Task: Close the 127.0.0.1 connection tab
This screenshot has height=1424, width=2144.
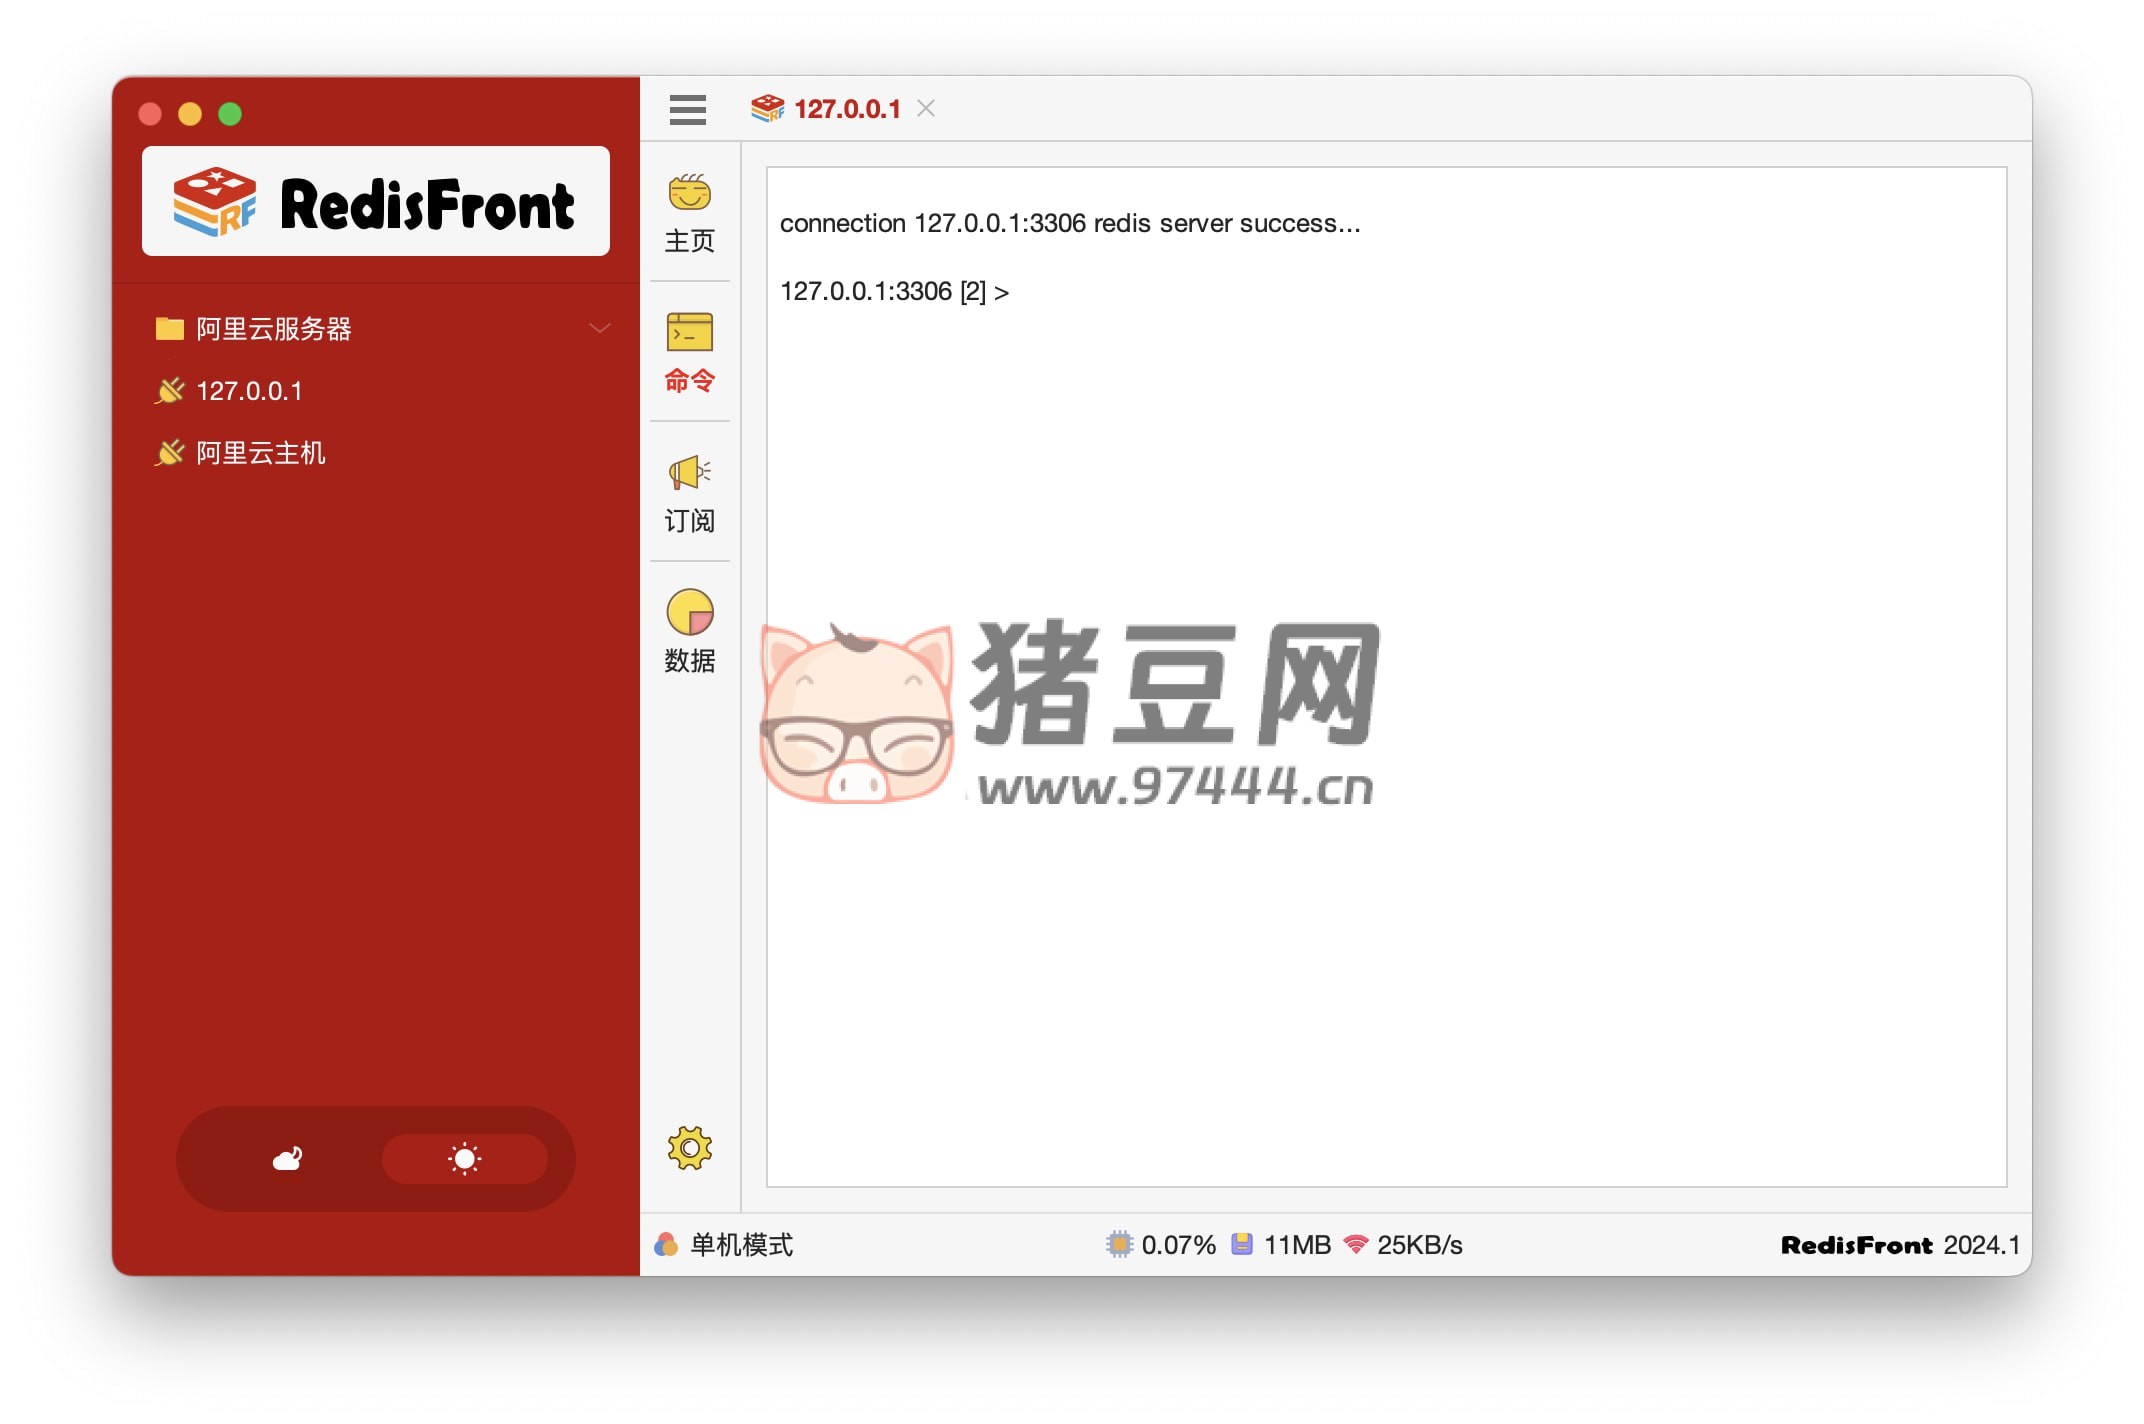Action: point(926,108)
